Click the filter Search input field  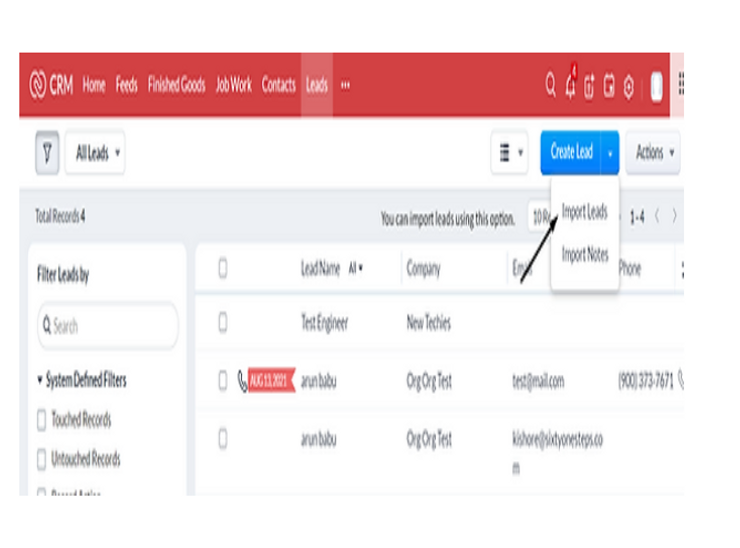(x=108, y=326)
